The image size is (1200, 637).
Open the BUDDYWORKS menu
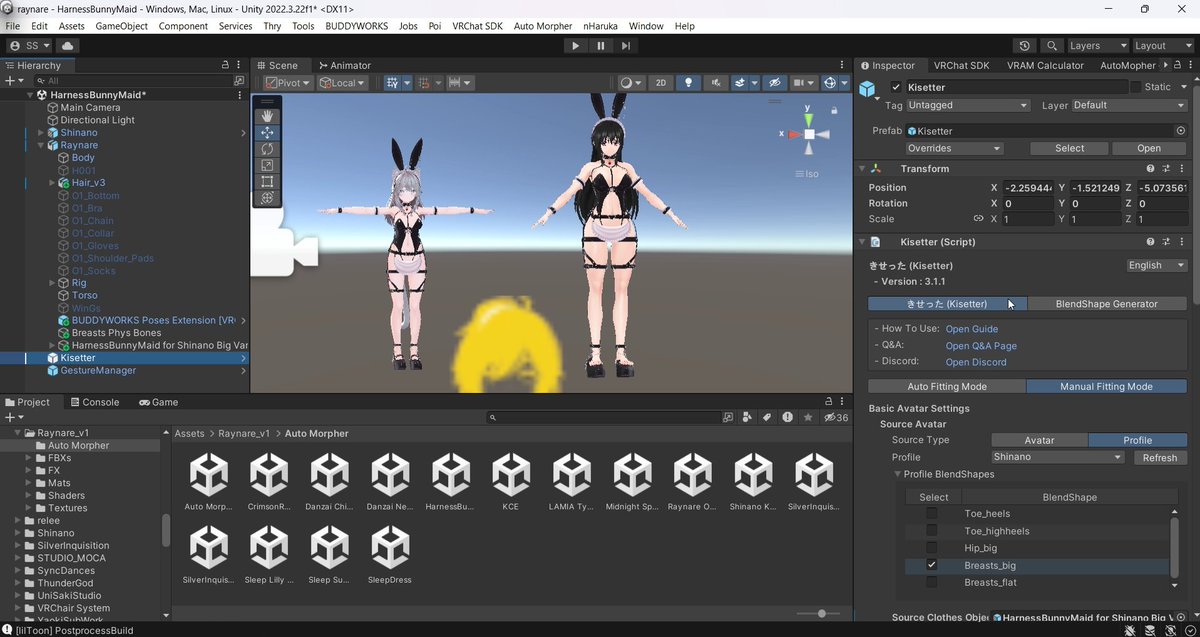click(x=357, y=26)
